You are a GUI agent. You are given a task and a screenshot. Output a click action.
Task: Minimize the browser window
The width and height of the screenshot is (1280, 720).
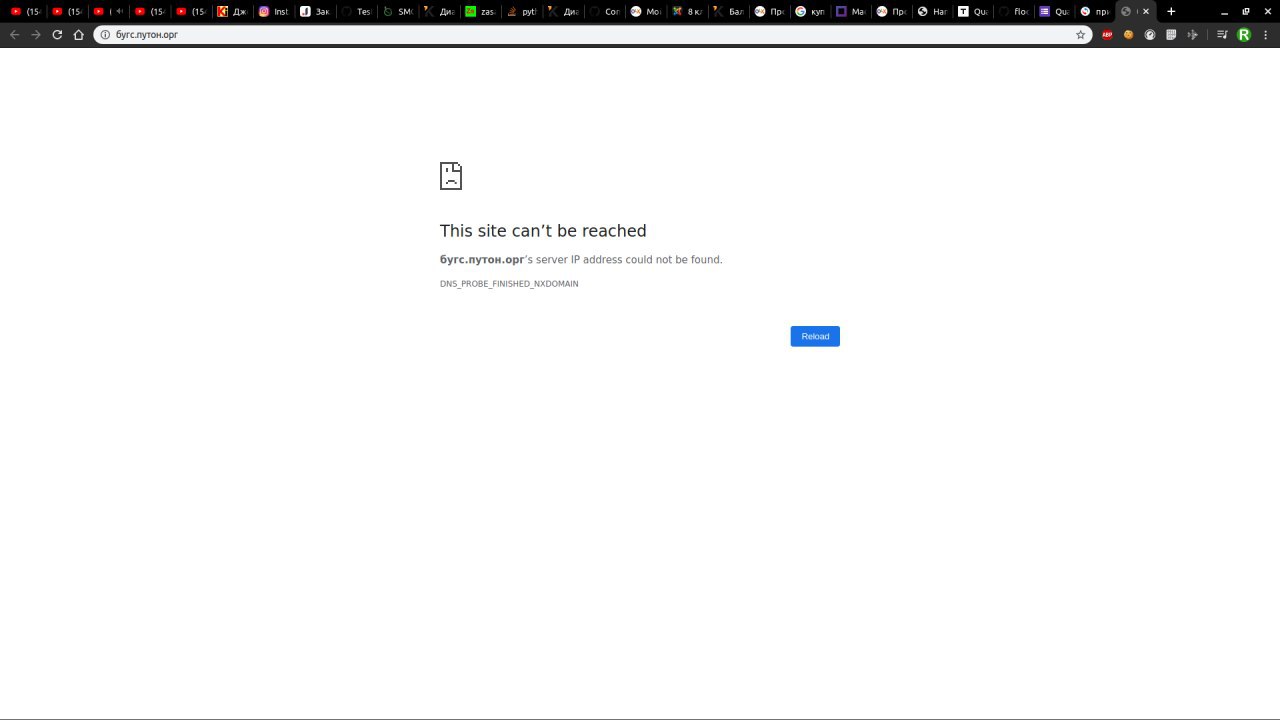[1224, 11]
